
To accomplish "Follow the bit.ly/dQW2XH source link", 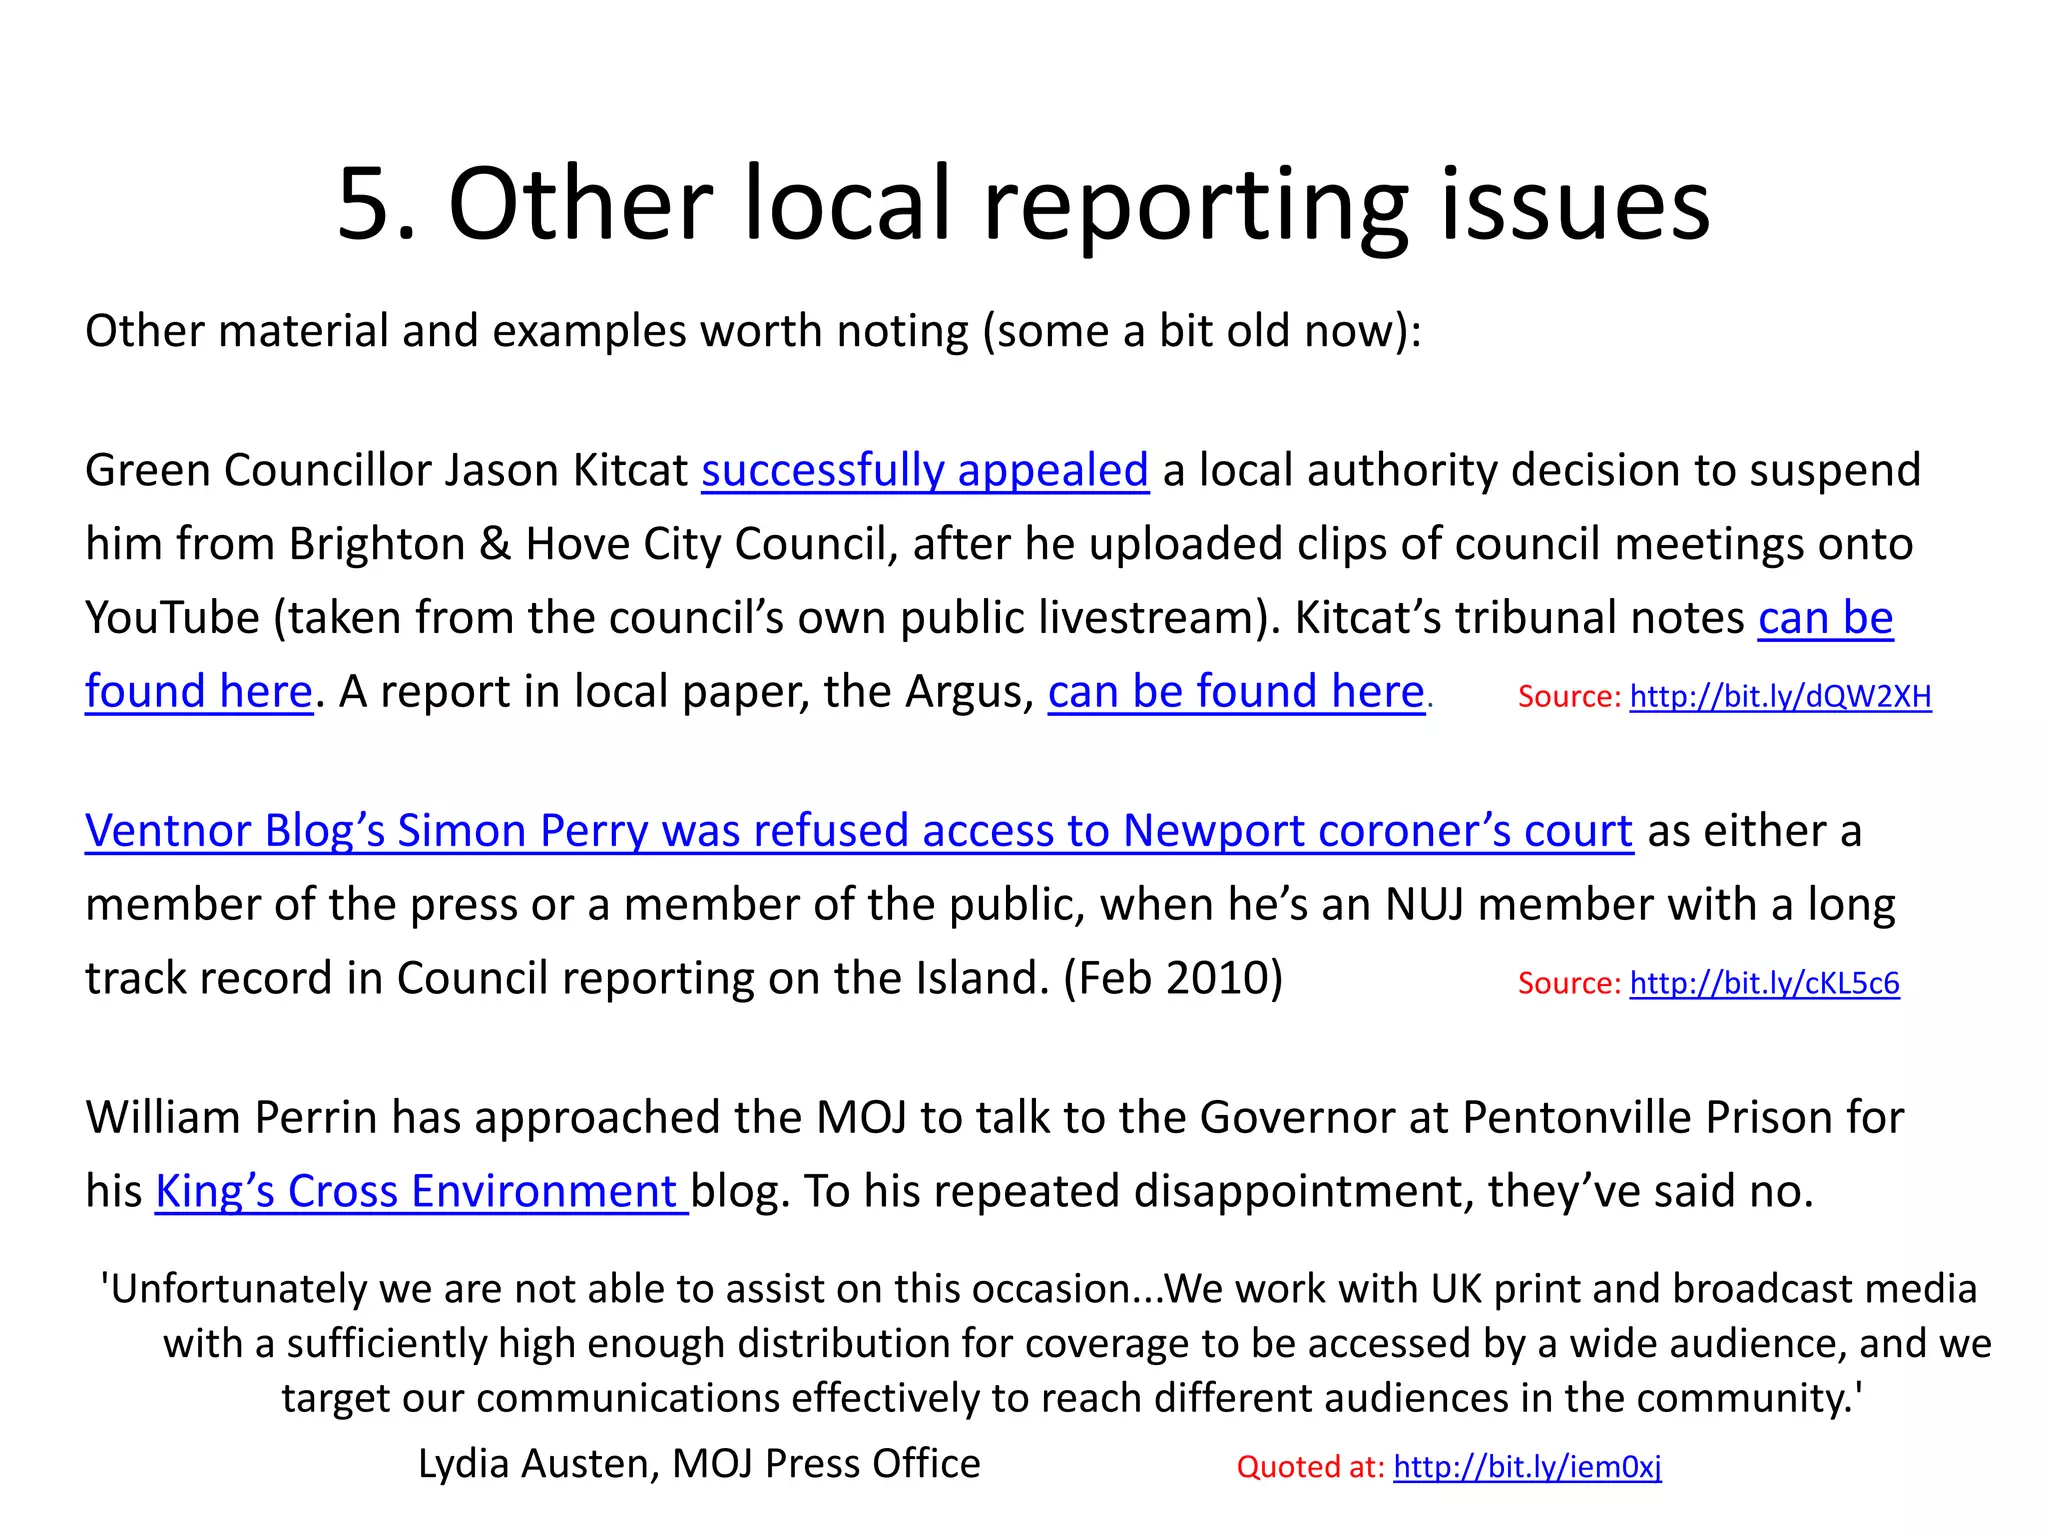I will point(1780,696).
